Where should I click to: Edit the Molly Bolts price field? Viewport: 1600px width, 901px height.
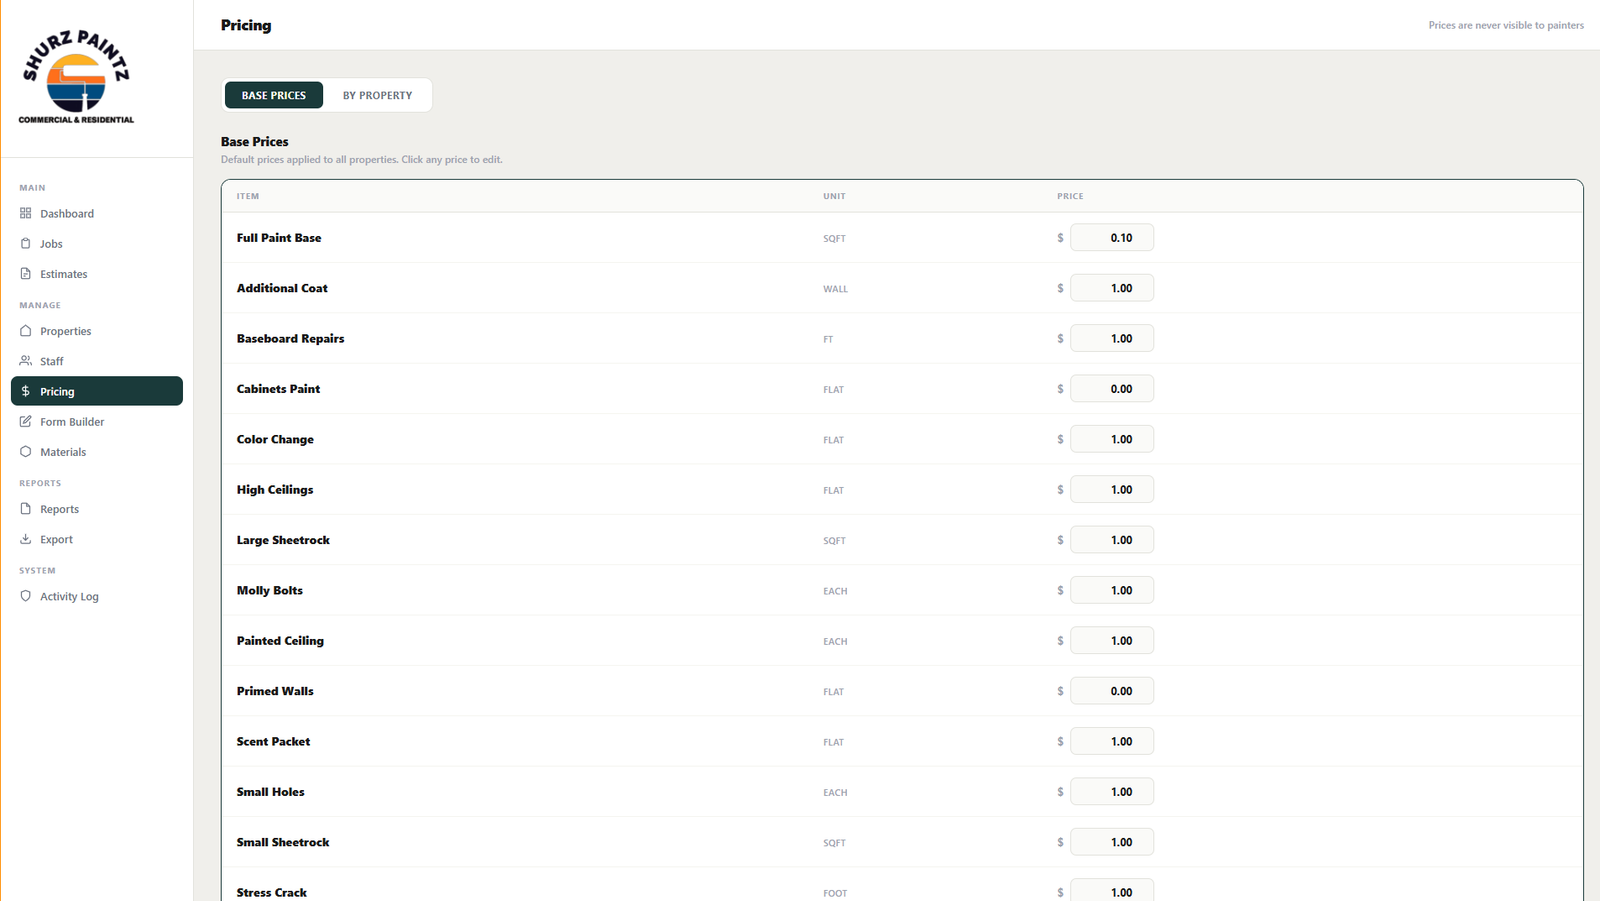point(1112,590)
